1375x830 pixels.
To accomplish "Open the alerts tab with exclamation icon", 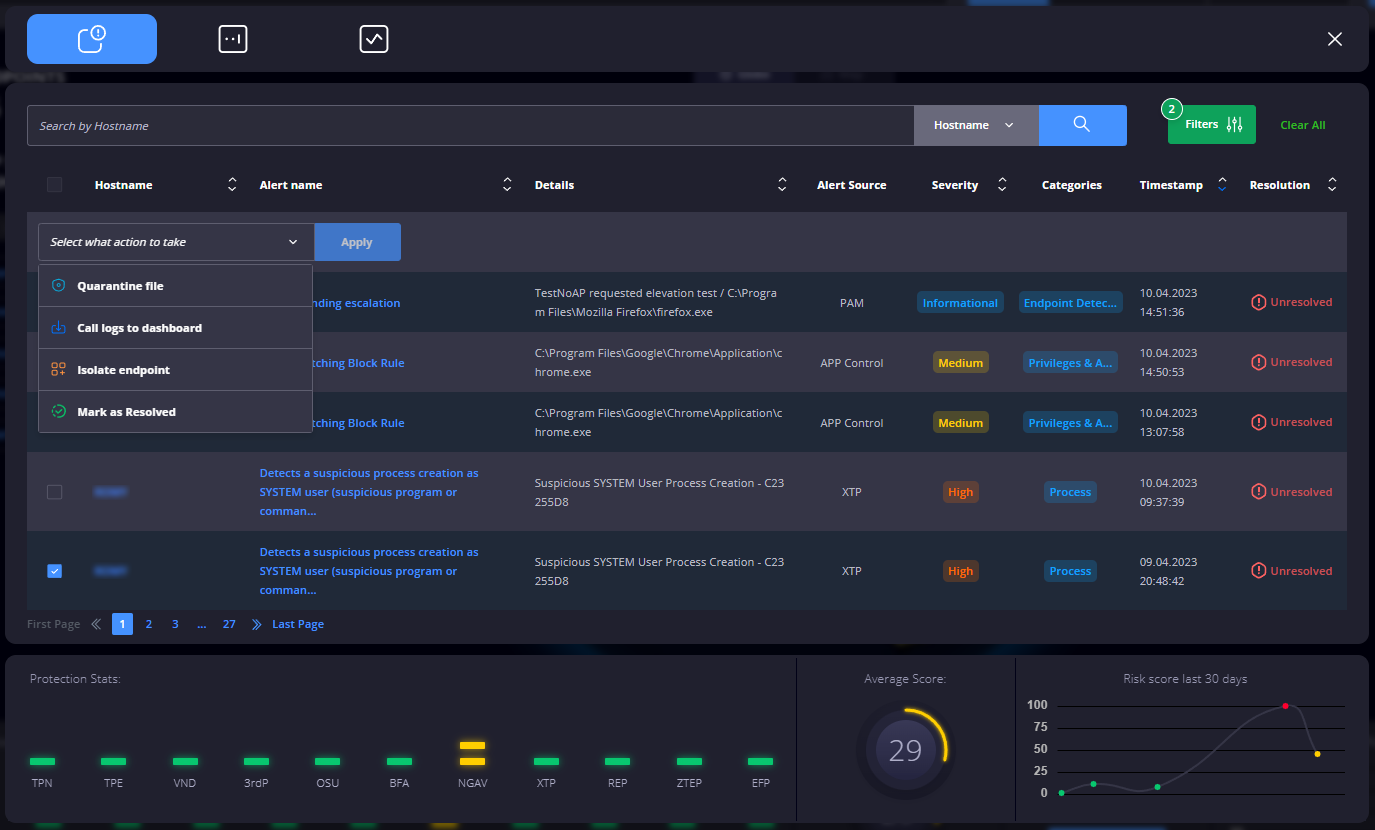I will [x=92, y=39].
